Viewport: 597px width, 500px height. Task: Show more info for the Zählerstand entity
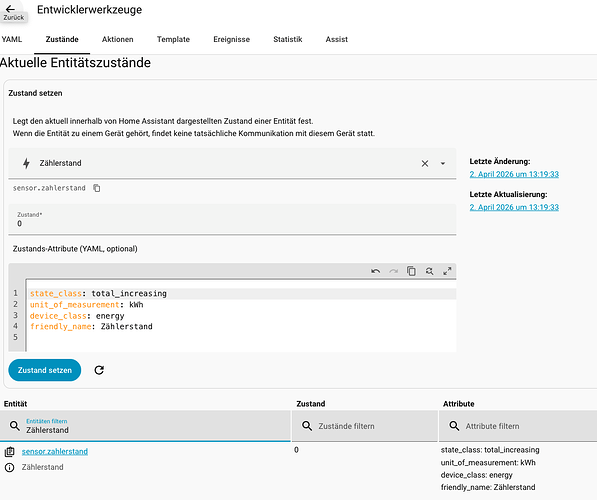click(10, 468)
